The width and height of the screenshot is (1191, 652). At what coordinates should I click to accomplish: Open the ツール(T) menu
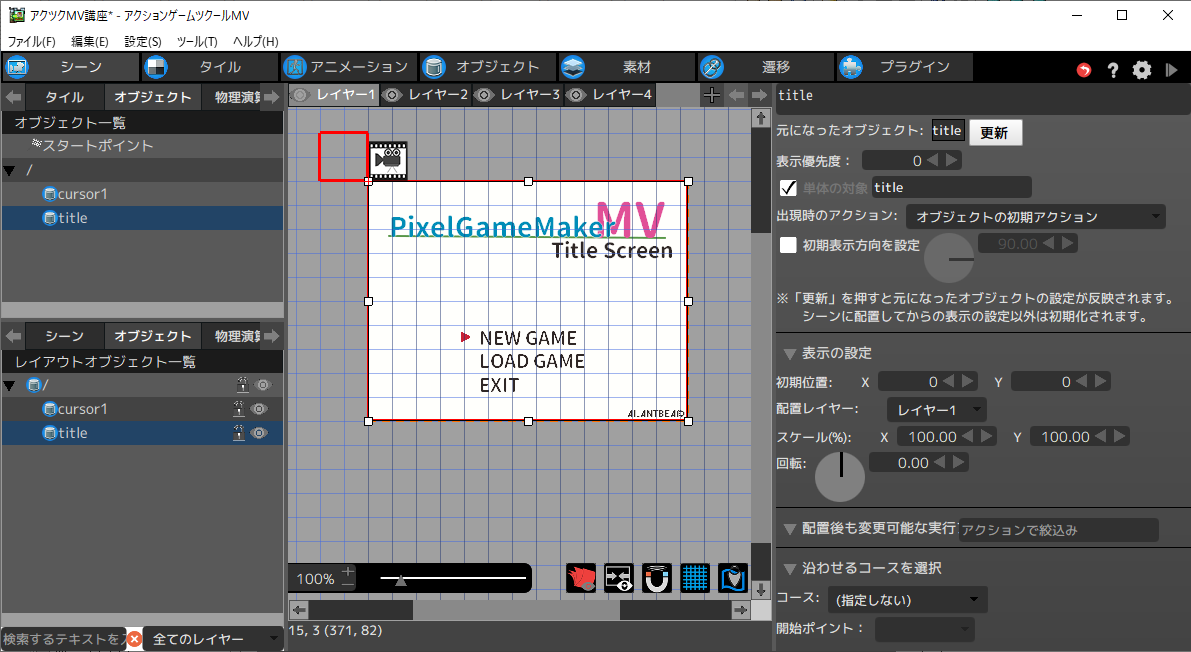pos(197,42)
